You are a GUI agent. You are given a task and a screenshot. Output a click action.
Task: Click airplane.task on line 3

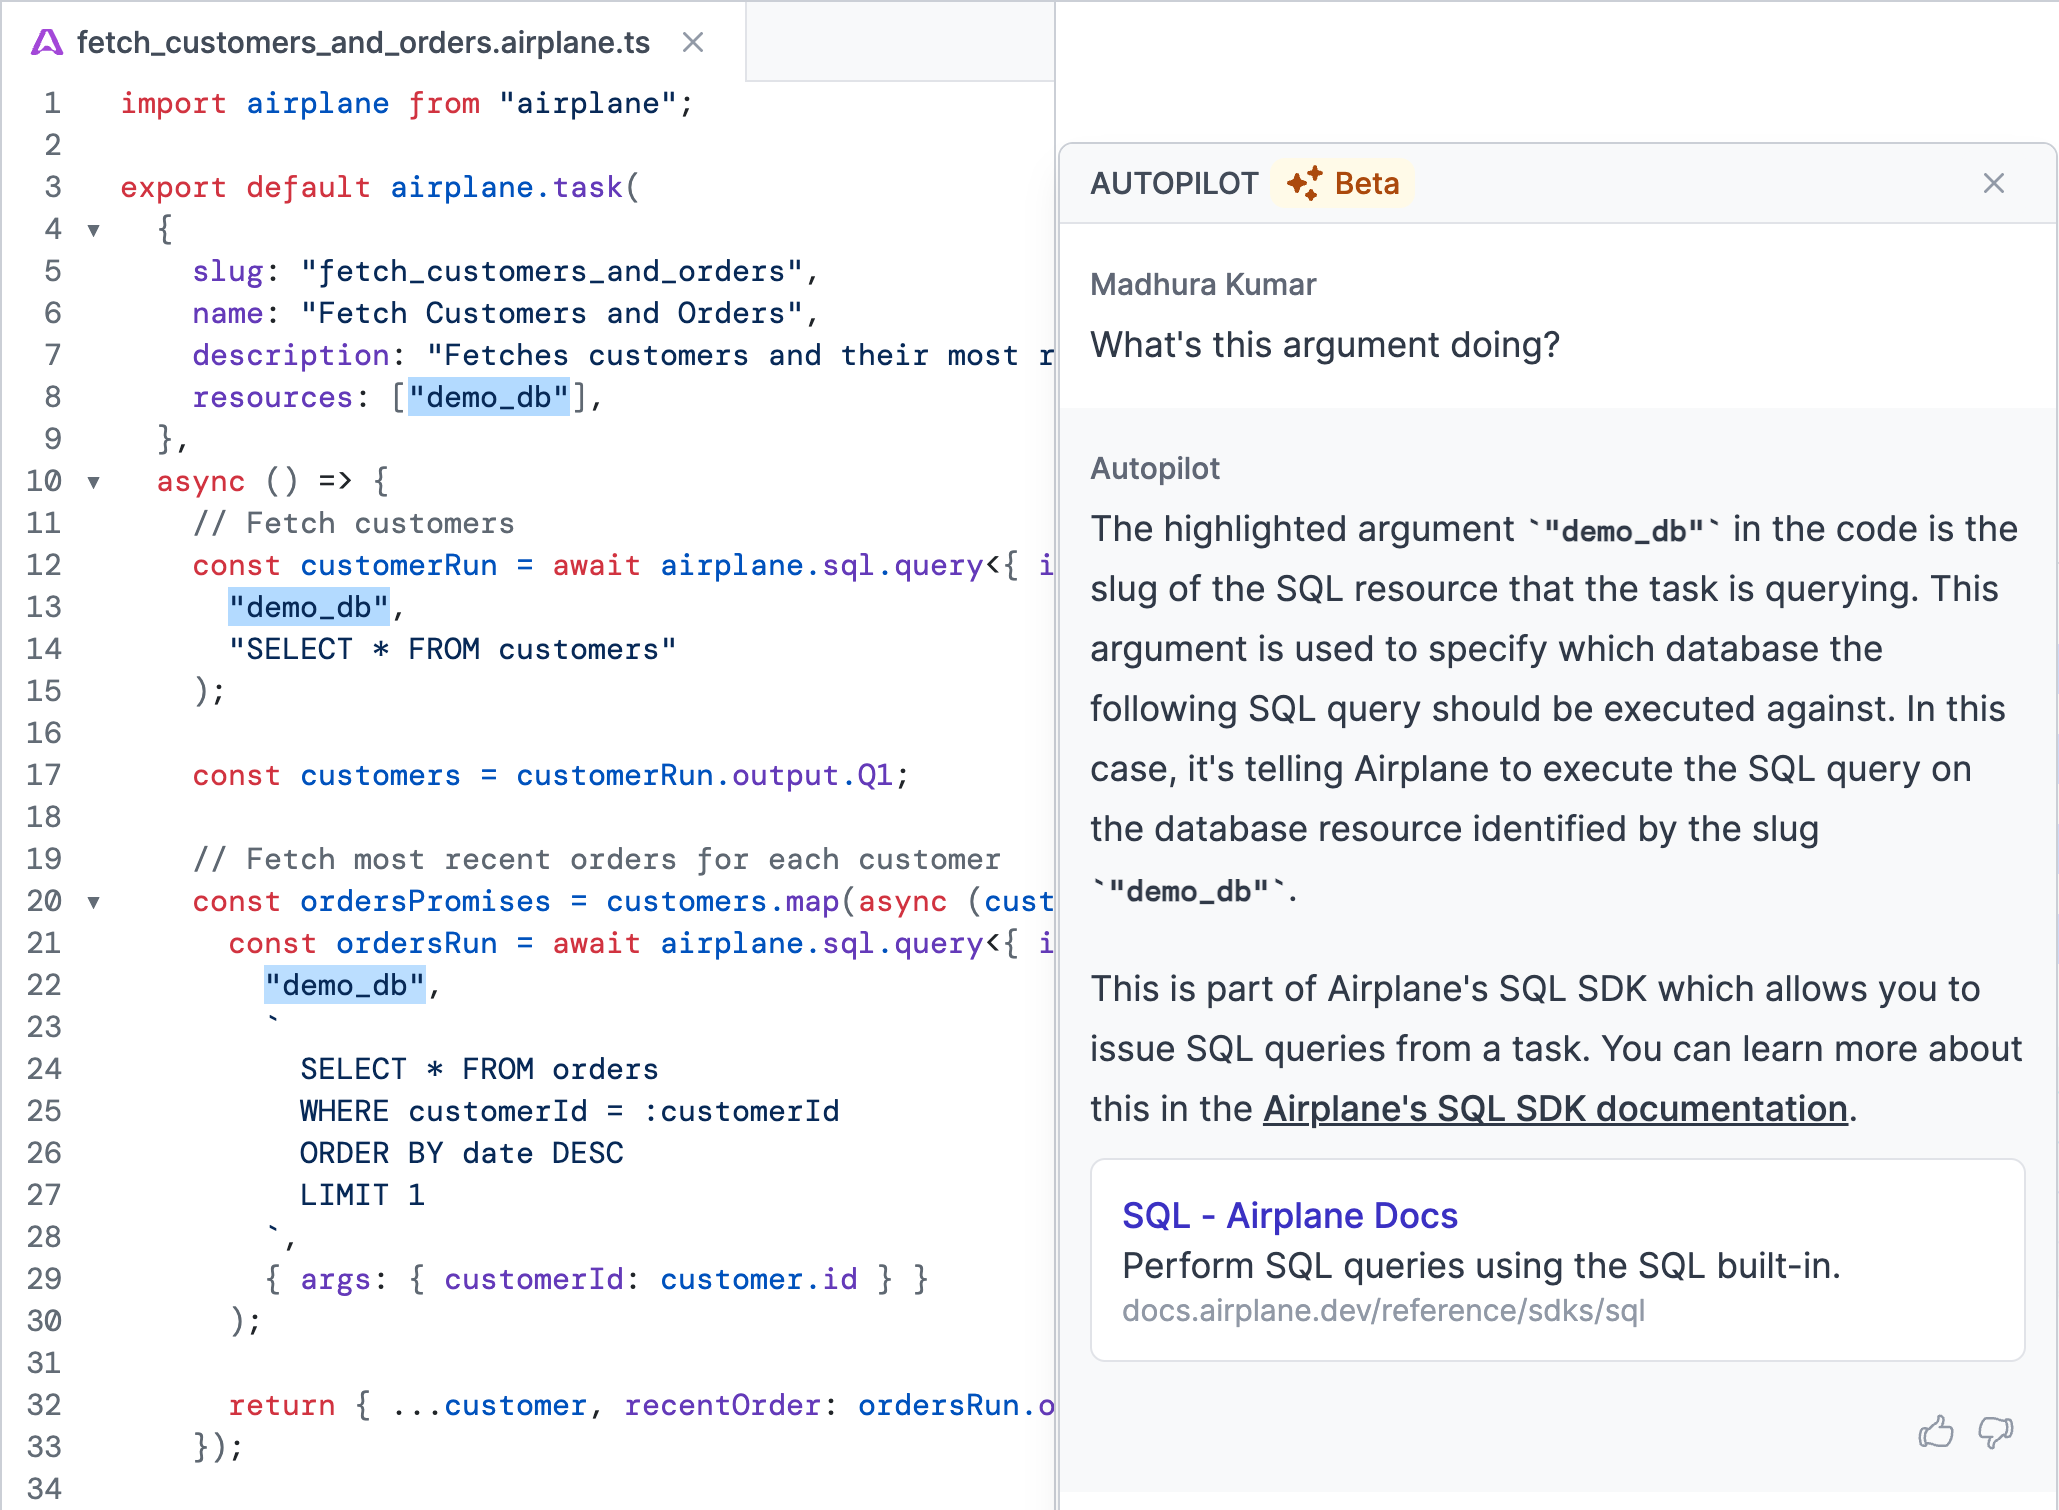tap(507, 187)
